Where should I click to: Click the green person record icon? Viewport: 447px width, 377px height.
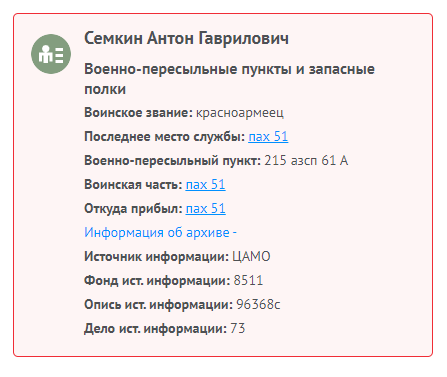point(51,54)
